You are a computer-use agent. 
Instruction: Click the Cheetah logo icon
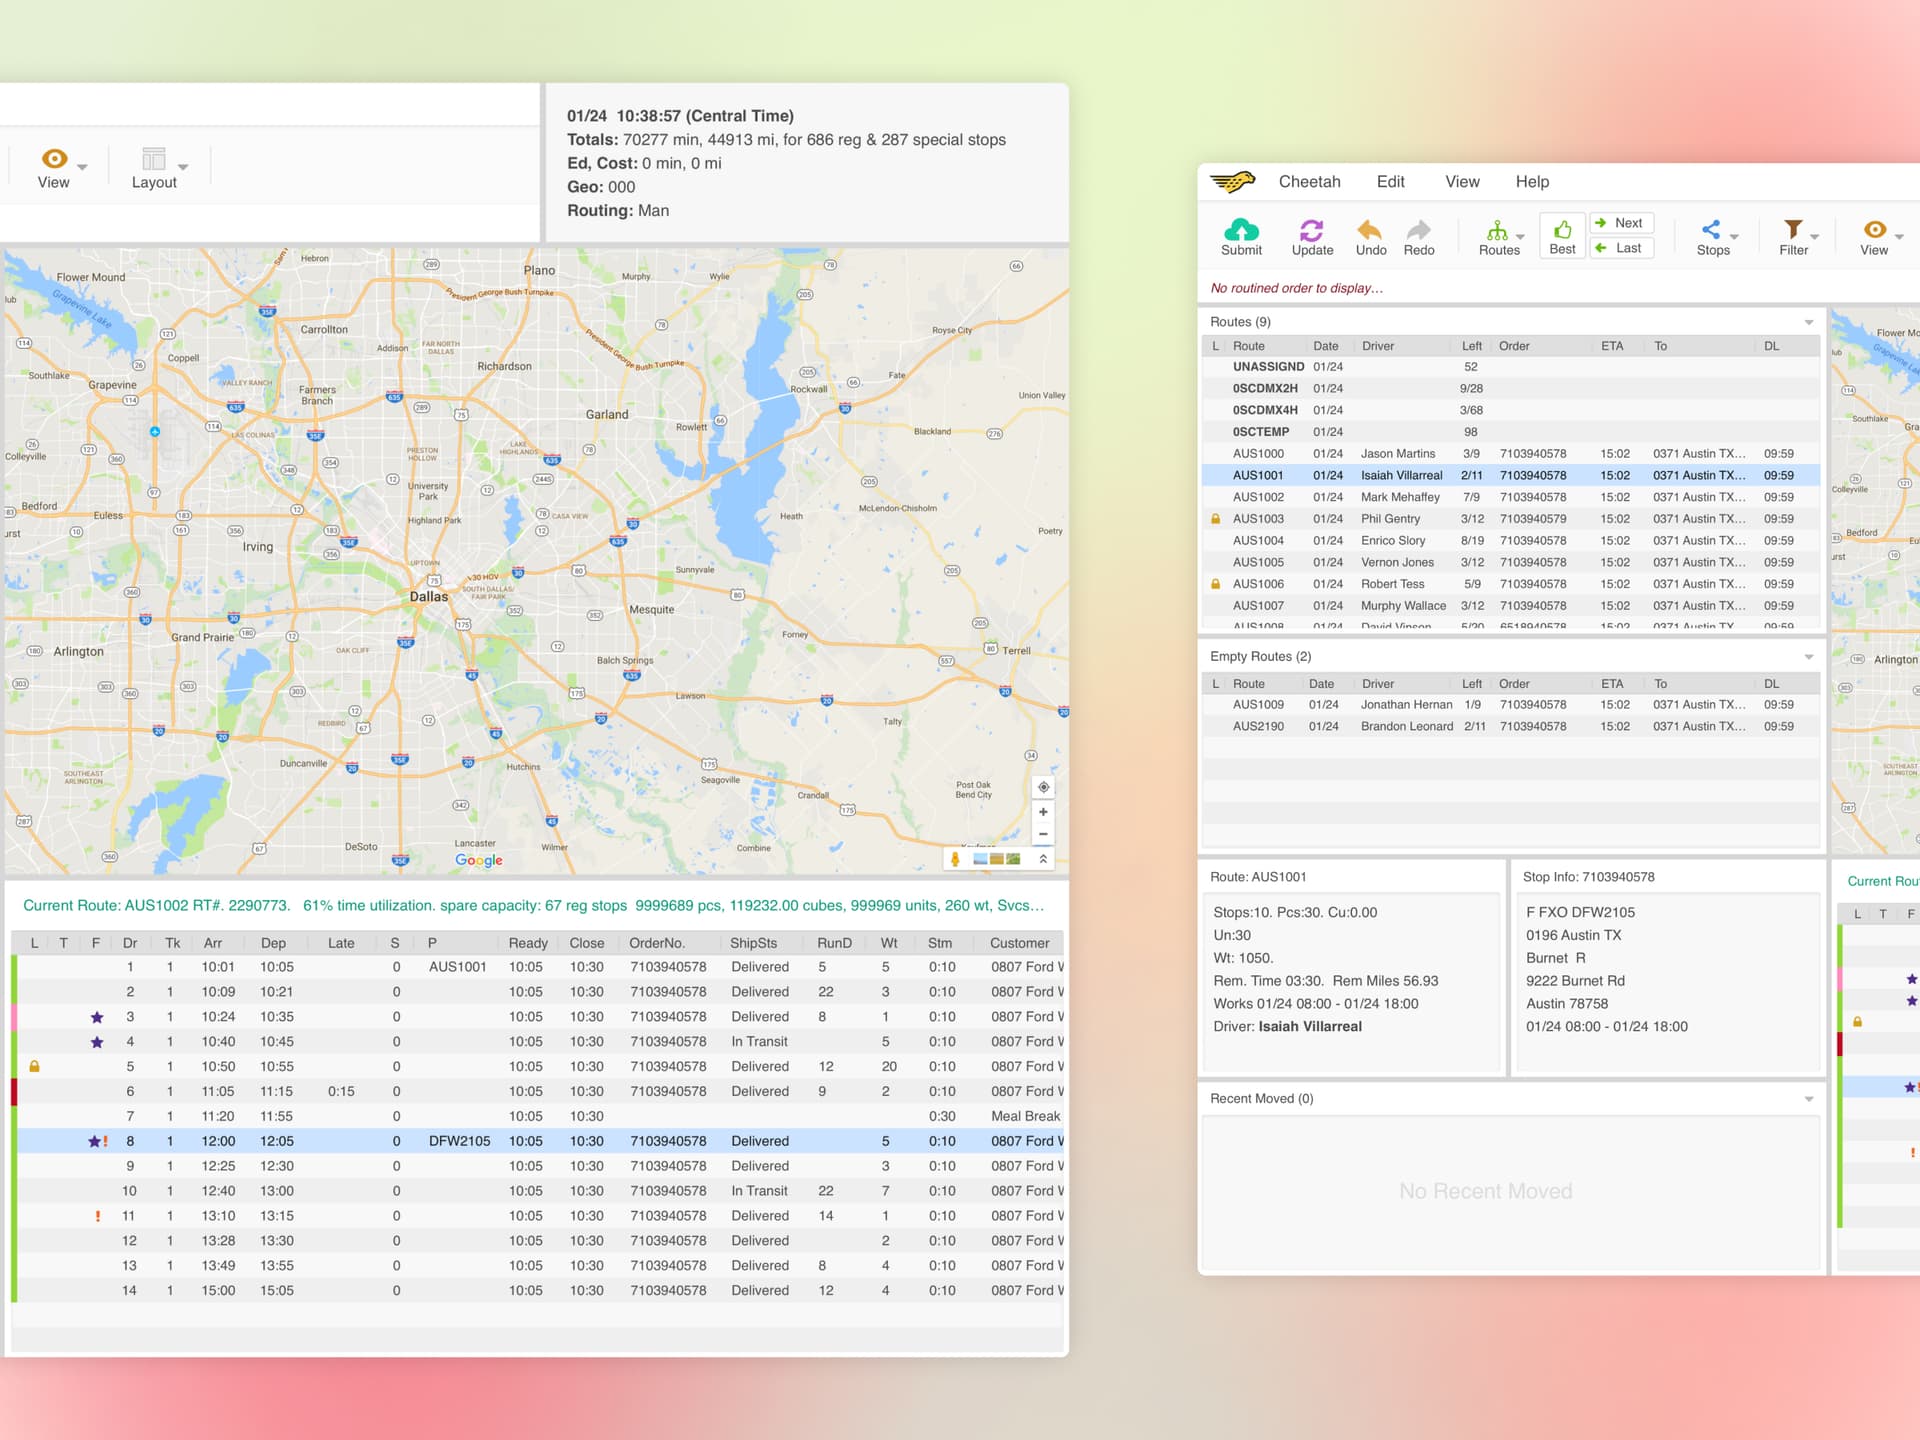point(1232,182)
